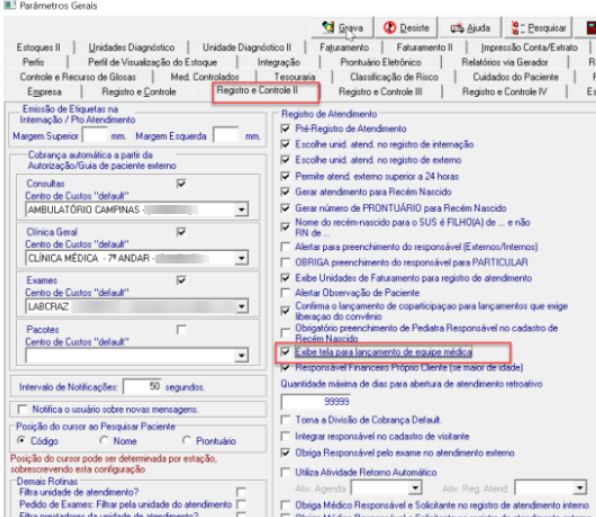Expand the Pacotes Centro de Custos dropdown
Viewport: 596px width, 517px height.
click(241, 355)
